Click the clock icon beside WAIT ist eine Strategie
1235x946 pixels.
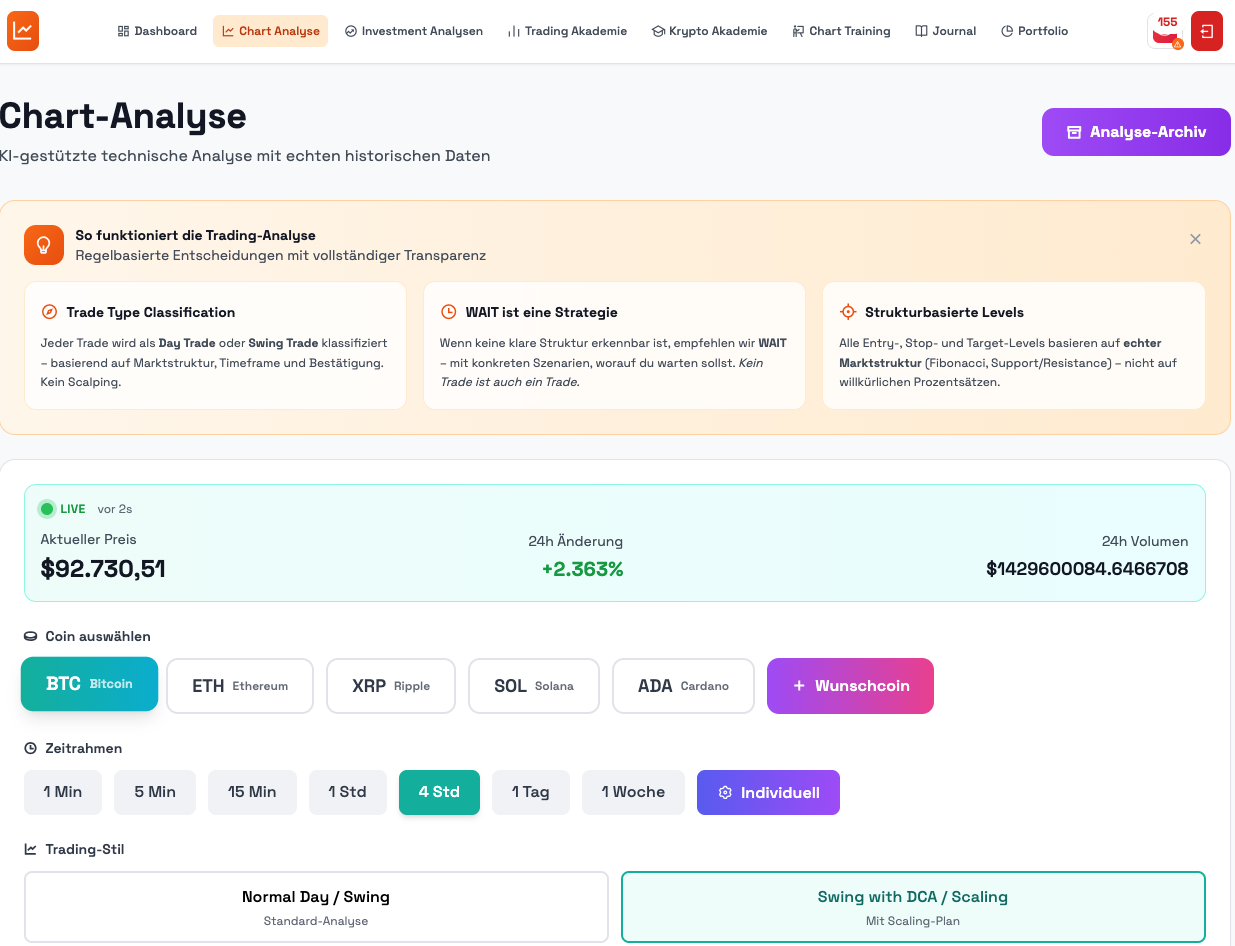click(x=448, y=312)
